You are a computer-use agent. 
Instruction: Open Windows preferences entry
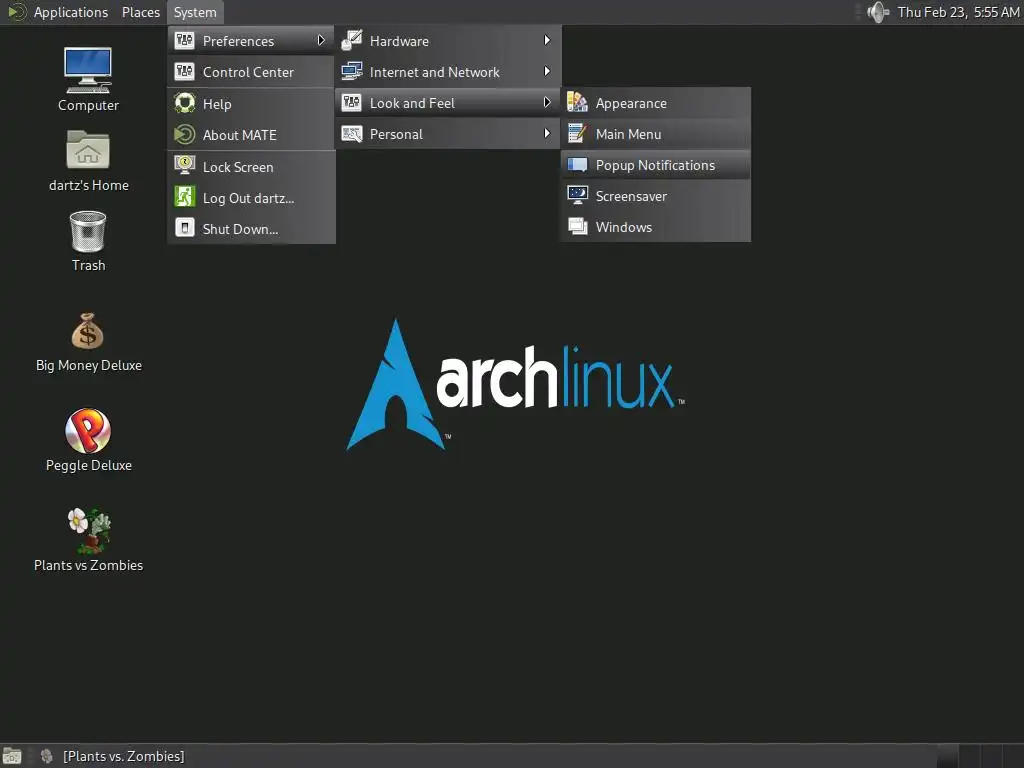pos(656,227)
